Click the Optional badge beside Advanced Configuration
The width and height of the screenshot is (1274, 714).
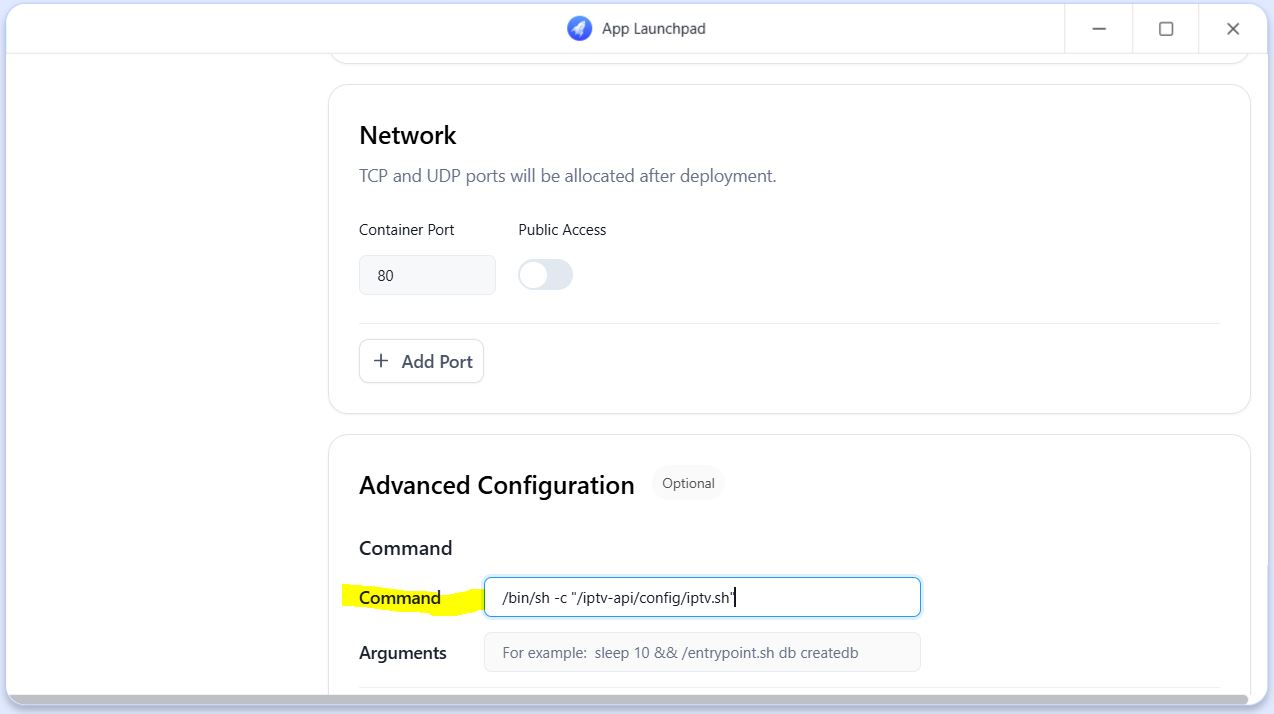688,483
